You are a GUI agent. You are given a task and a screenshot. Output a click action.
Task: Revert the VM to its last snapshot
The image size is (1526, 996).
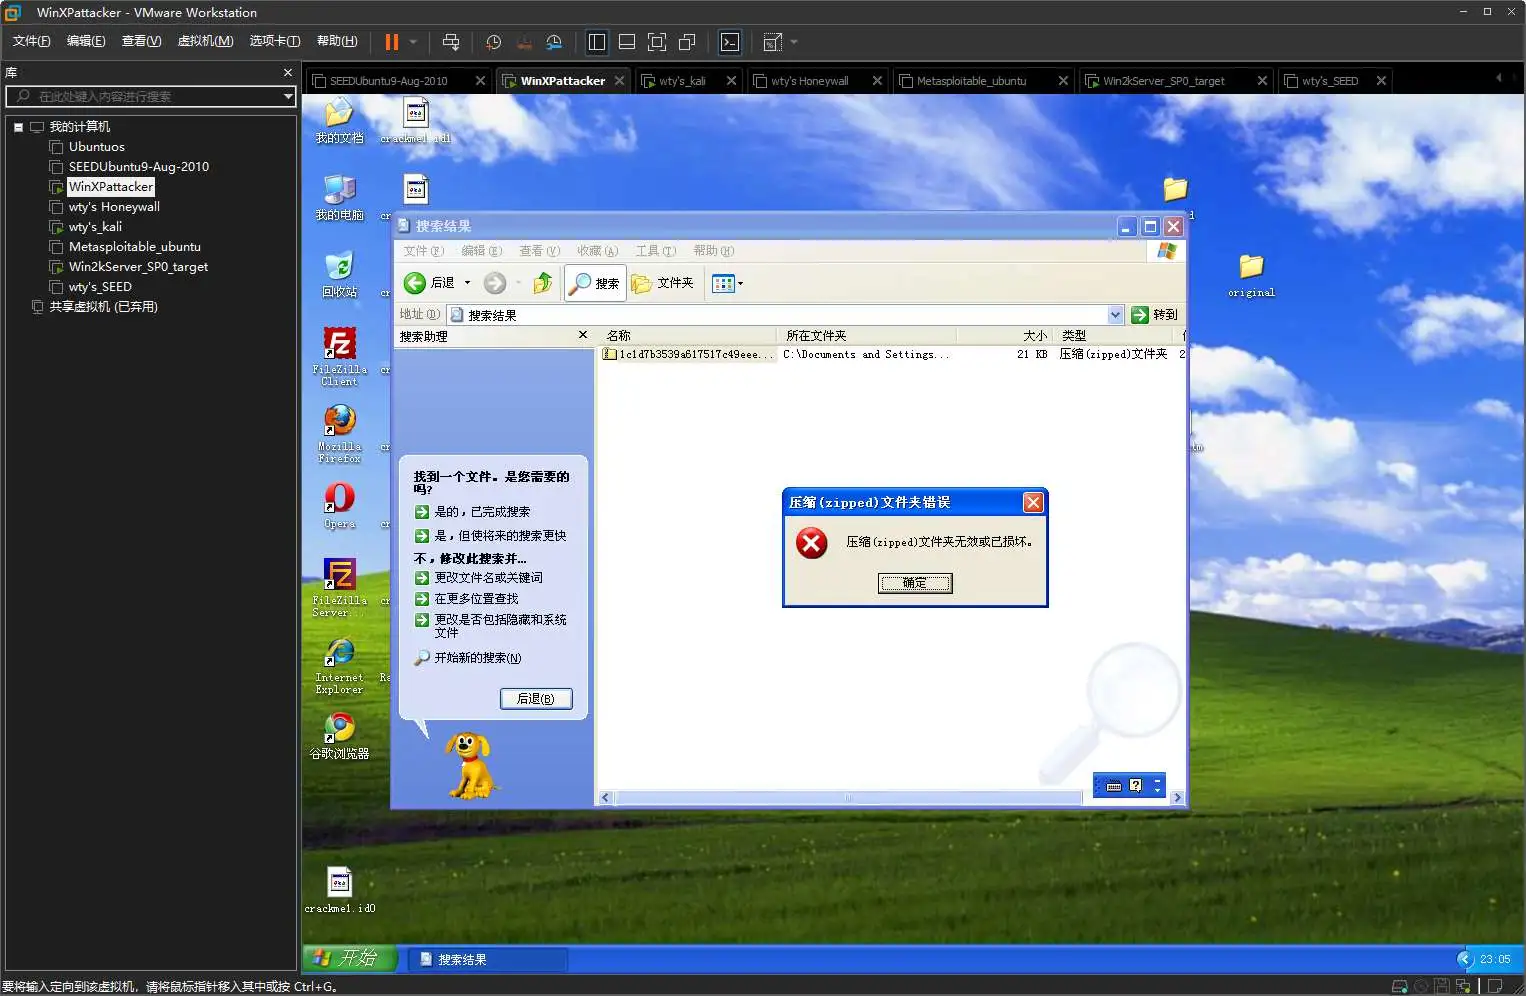pyautogui.click(x=524, y=42)
